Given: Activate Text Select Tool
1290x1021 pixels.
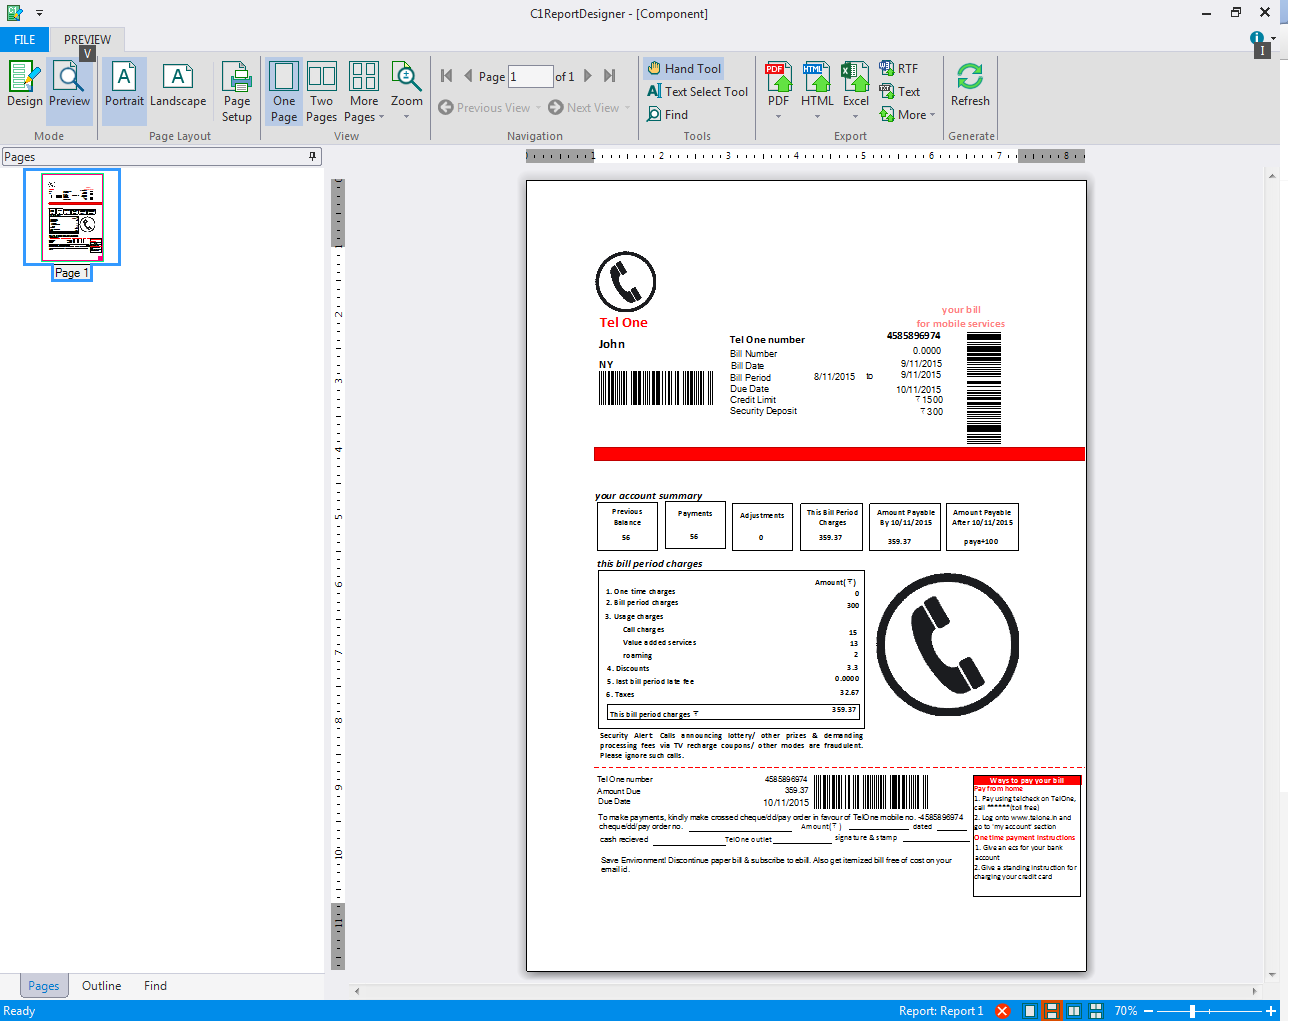Looking at the screenshot, I should point(697,91).
